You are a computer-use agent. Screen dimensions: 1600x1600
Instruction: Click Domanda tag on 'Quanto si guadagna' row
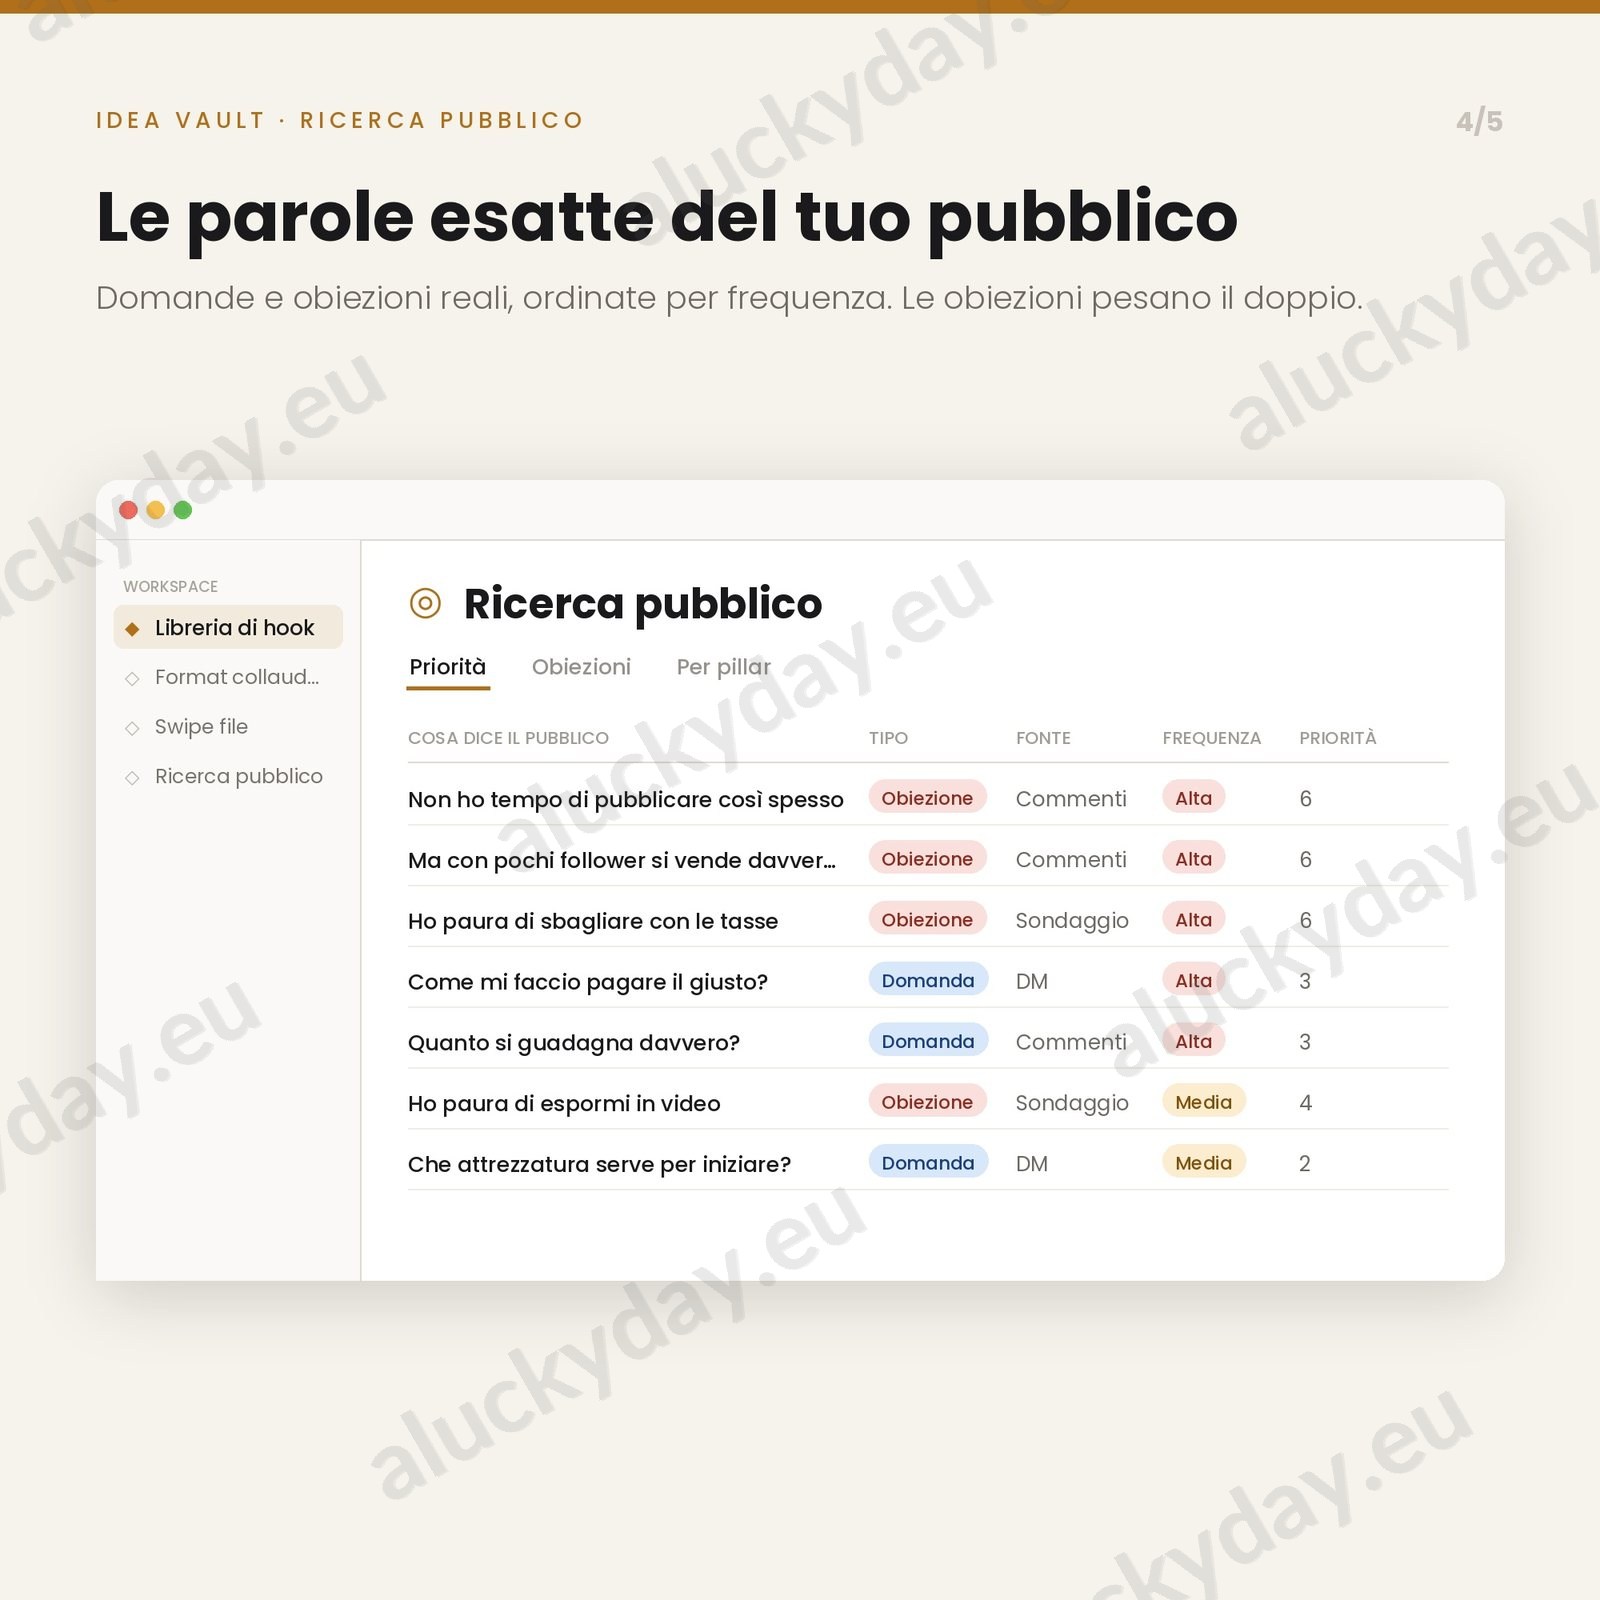928,1041
